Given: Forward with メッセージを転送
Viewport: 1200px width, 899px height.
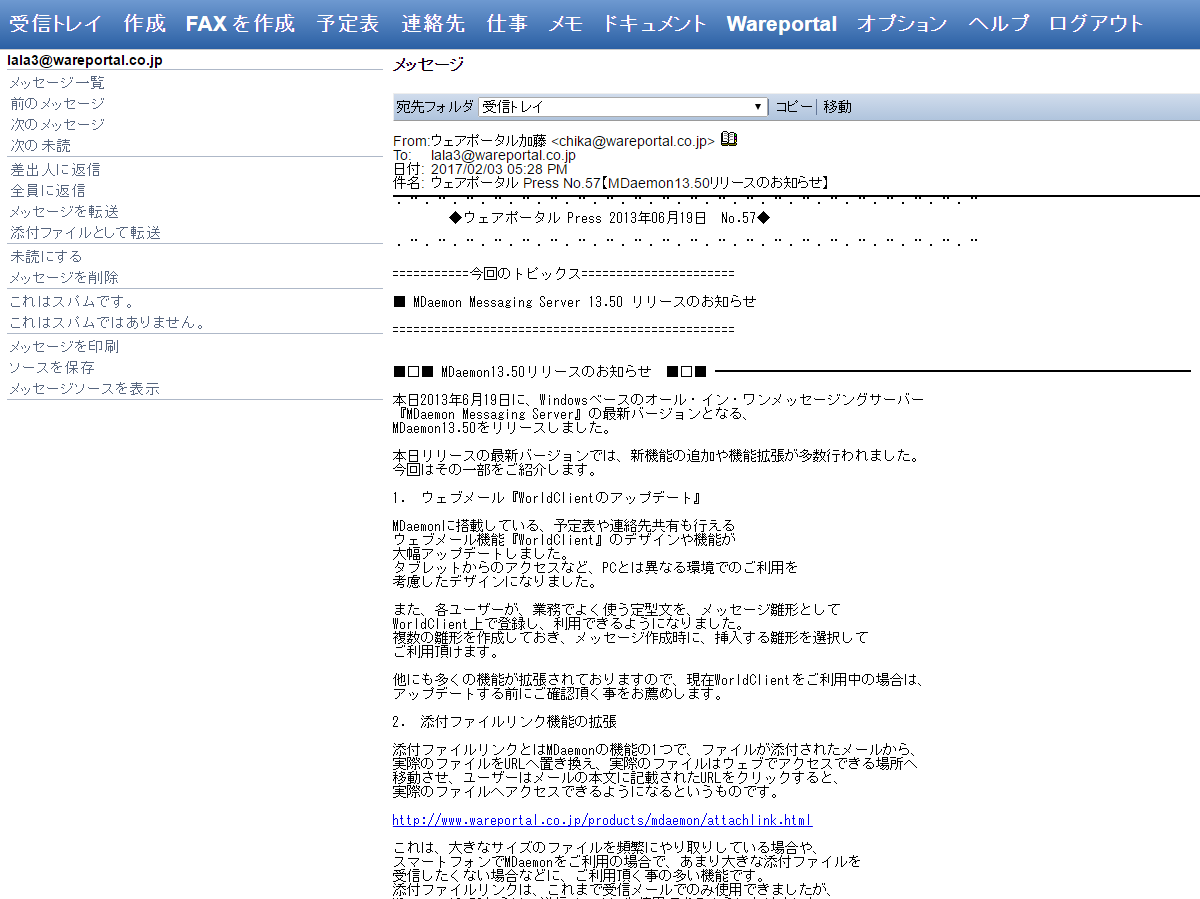Looking at the screenshot, I should (64, 212).
